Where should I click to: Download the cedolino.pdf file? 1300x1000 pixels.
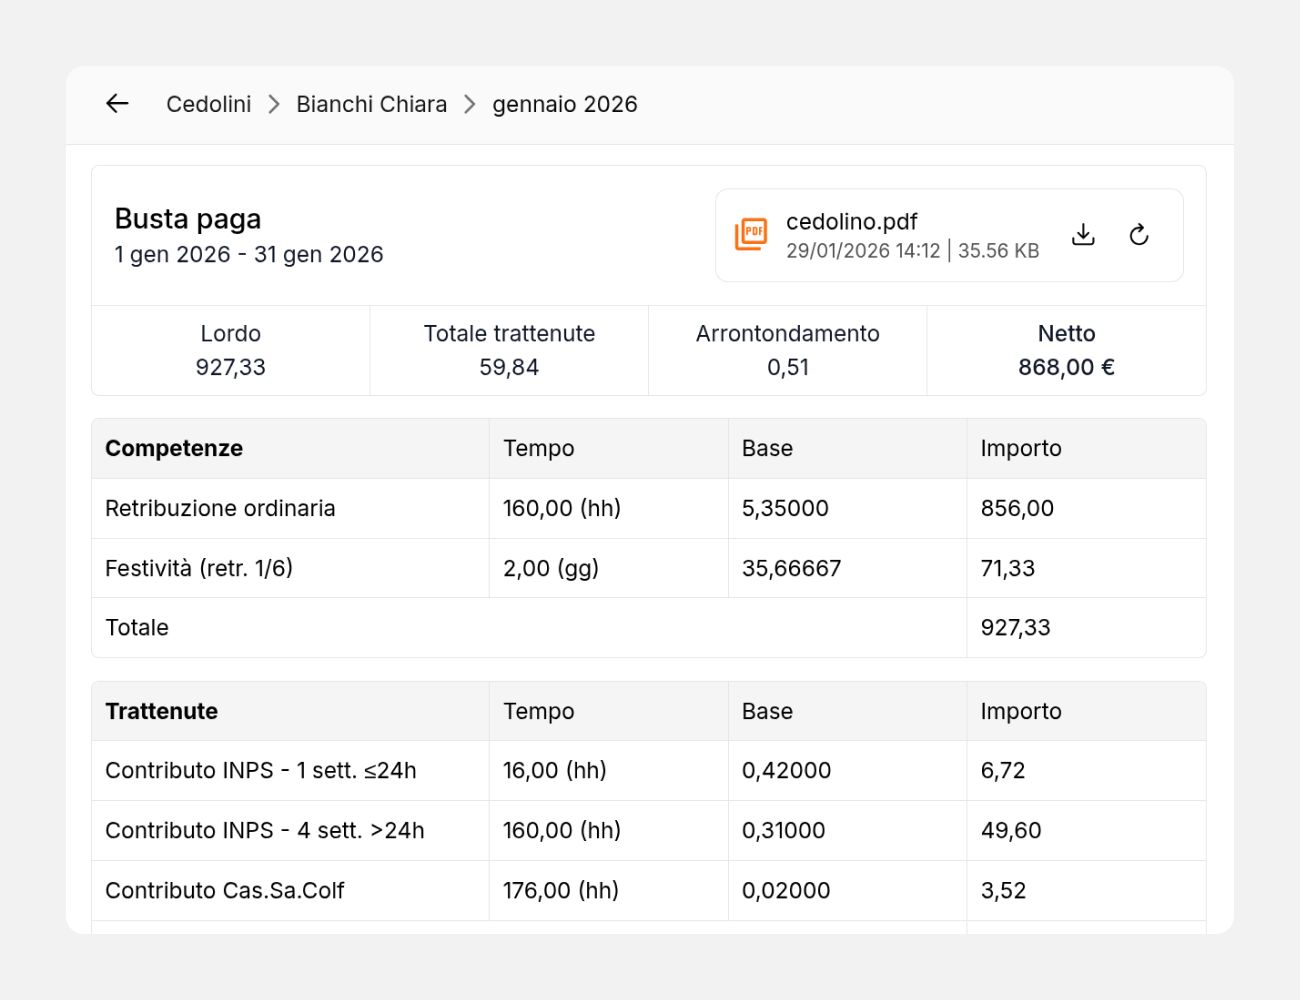click(1083, 235)
